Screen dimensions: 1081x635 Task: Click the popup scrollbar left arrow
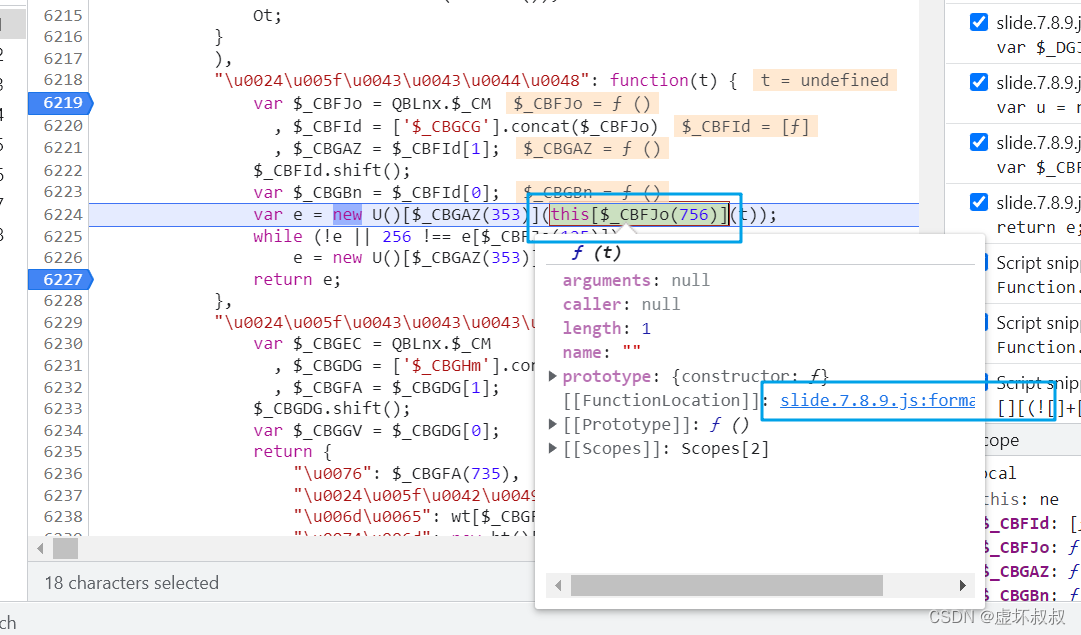pyautogui.click(x=558, y=585)
